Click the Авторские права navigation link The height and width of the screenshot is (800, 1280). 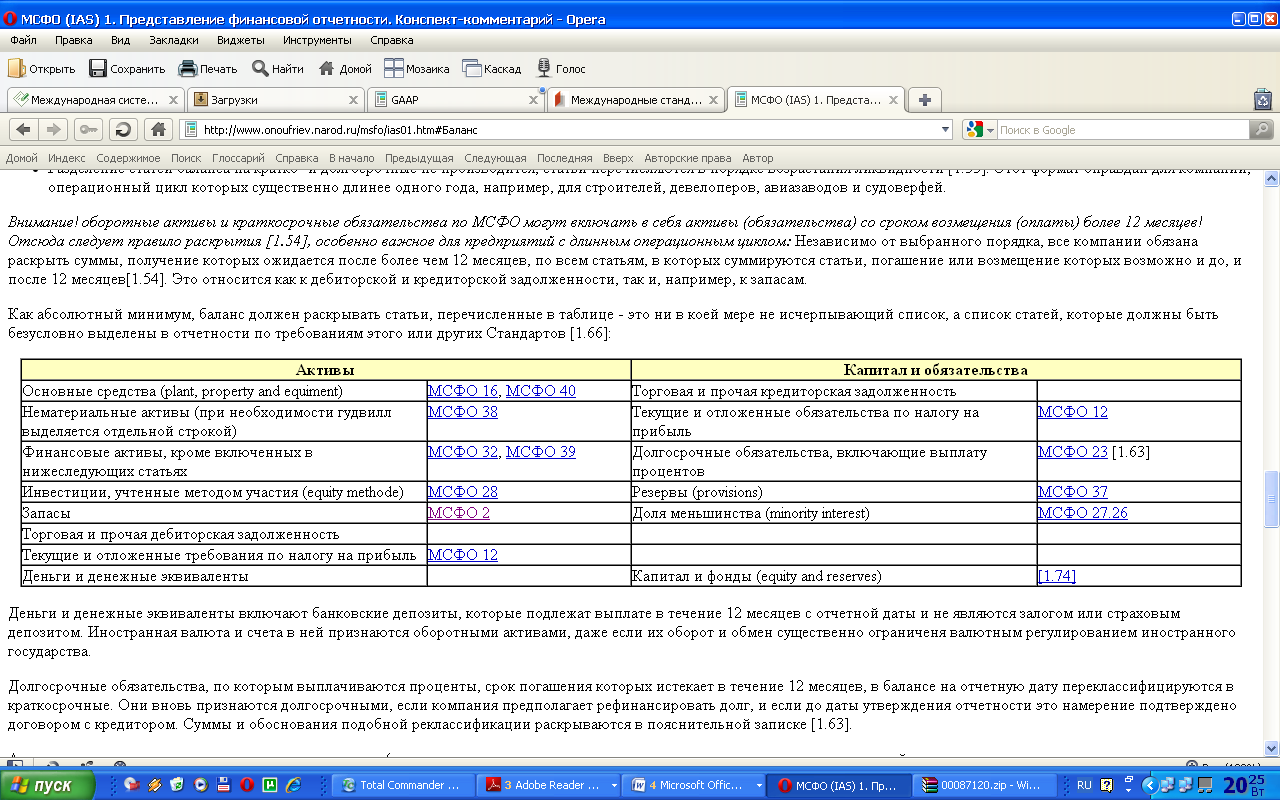(687, 158)
